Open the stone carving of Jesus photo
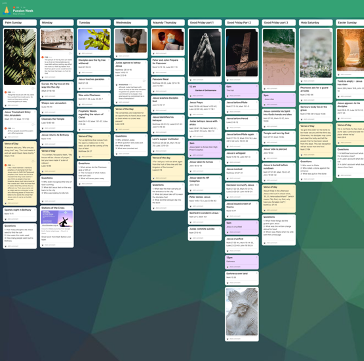Image resolution: width=364 pixels, height=361 pixels. (242, 312)
